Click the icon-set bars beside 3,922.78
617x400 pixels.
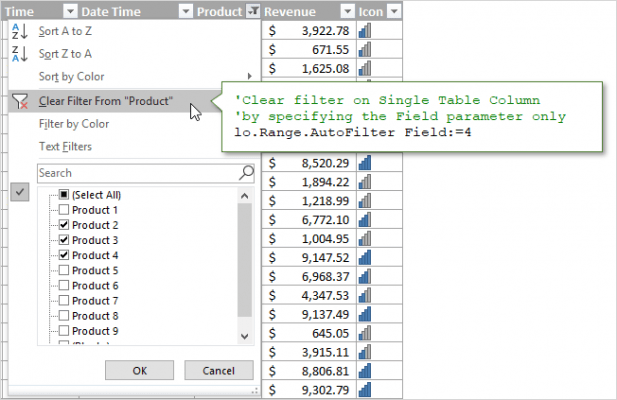(364, 31)
